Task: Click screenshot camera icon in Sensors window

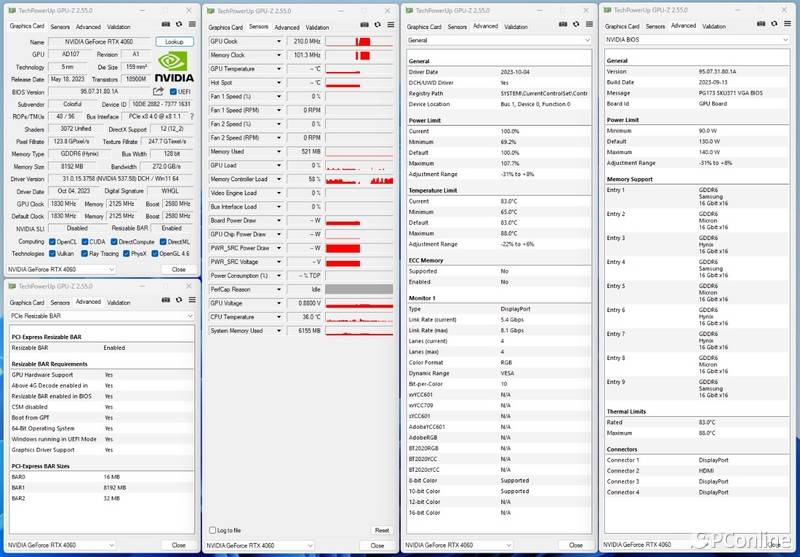Action: pos(364,24)
